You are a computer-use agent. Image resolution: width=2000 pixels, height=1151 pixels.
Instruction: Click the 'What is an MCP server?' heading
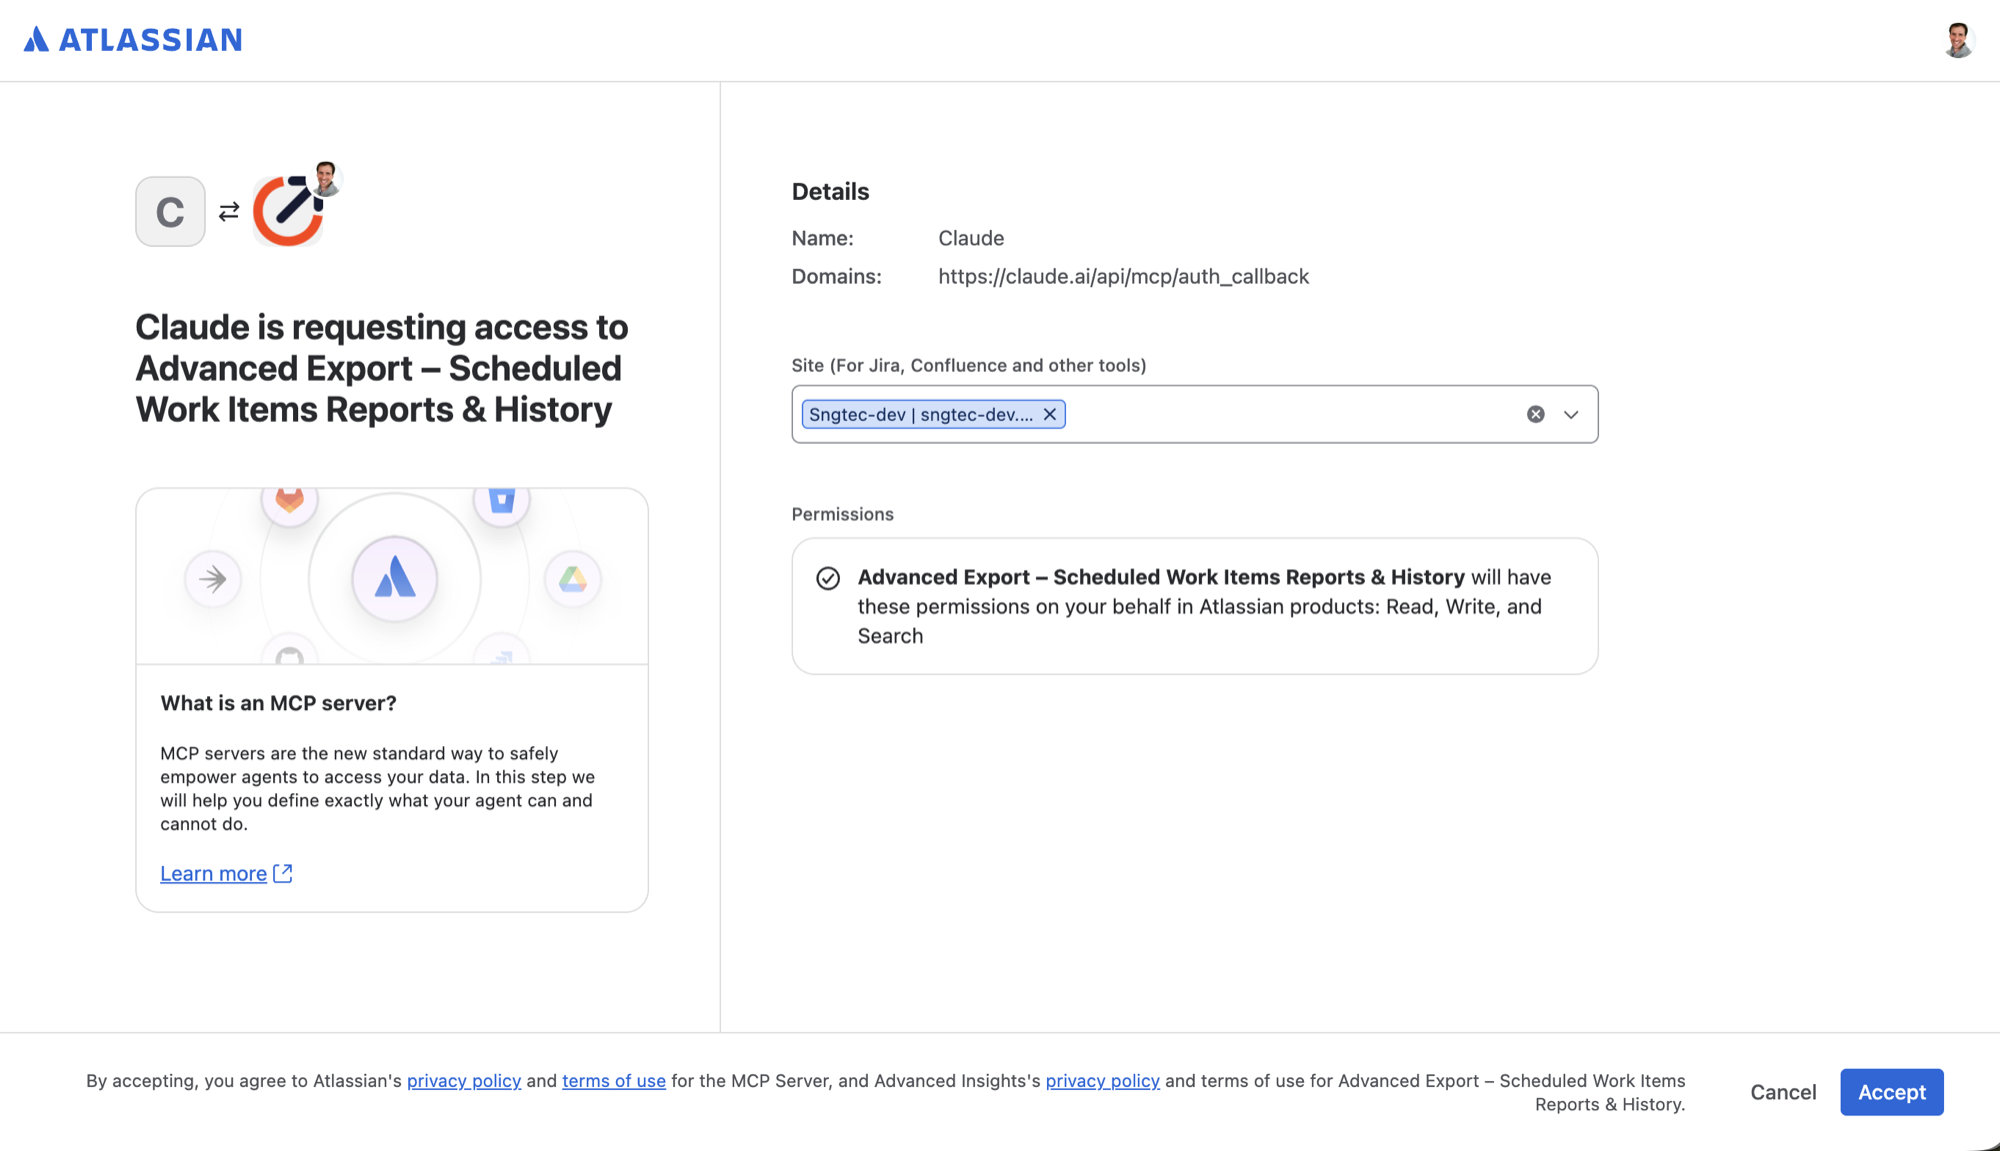coord(278,703)
